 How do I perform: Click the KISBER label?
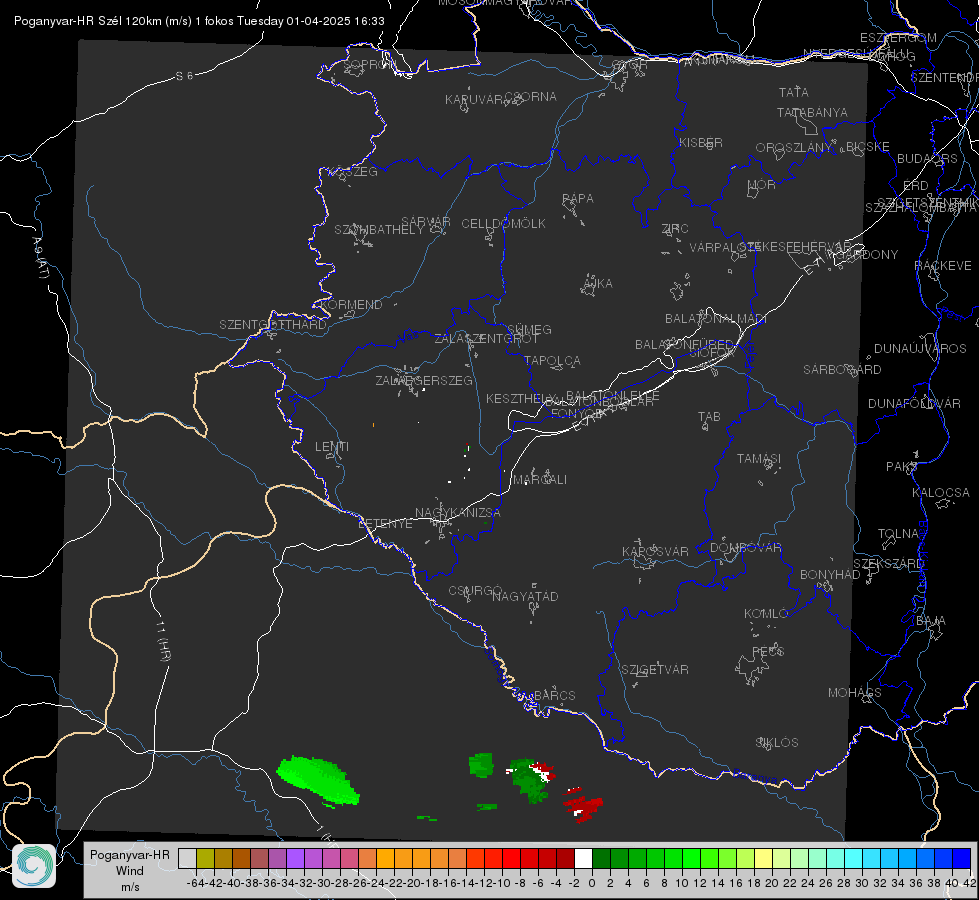click(x=701, y=142)
